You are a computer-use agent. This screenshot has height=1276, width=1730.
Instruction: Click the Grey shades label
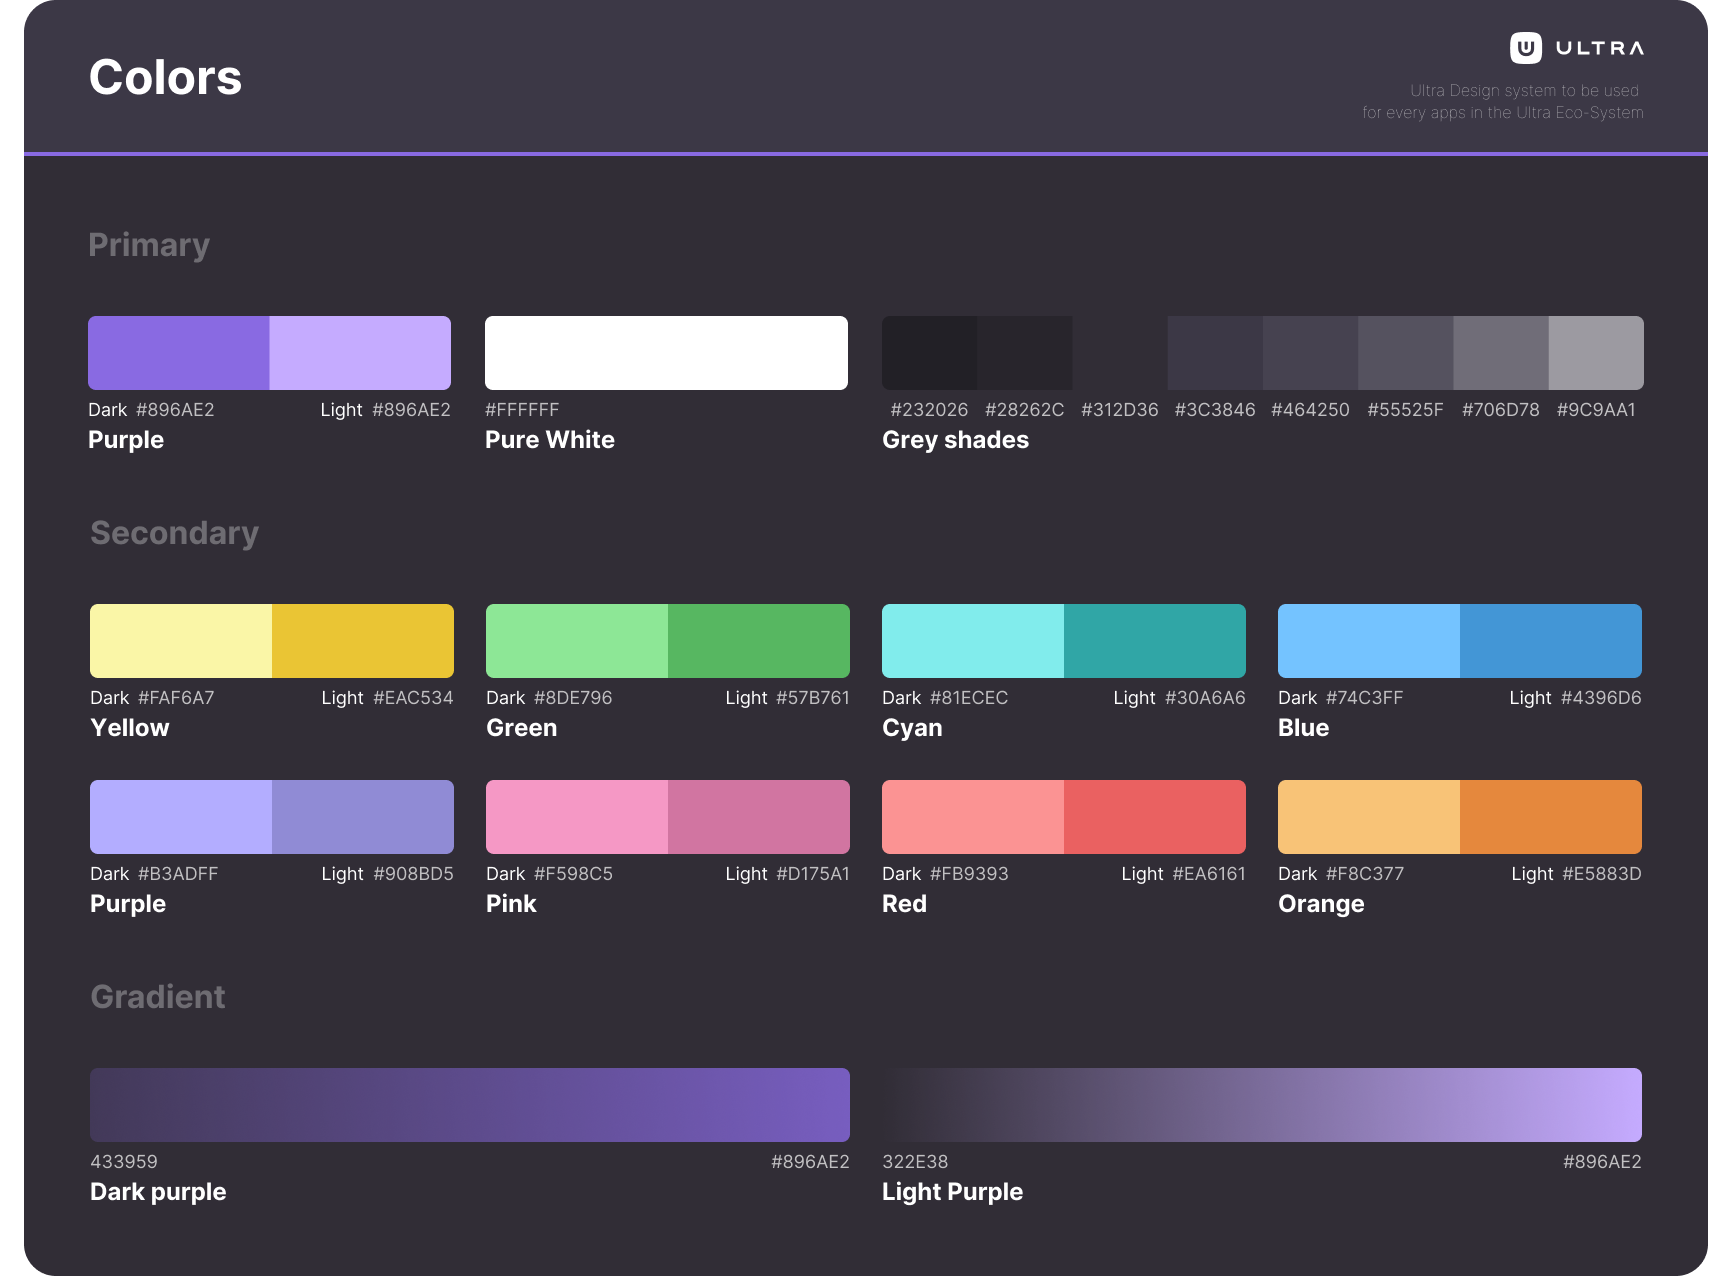point(955,440)
